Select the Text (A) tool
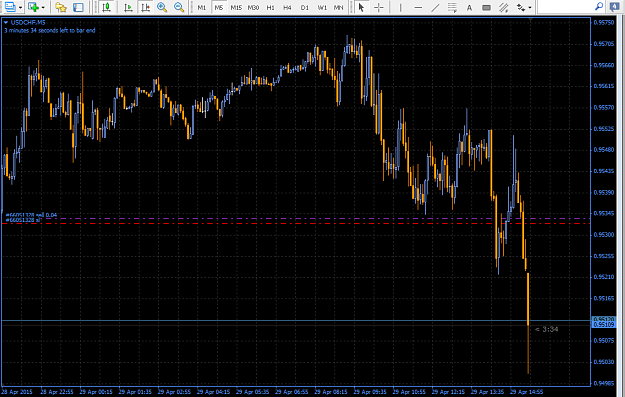Viewport: 625px width, 397px height. (469, 7)
